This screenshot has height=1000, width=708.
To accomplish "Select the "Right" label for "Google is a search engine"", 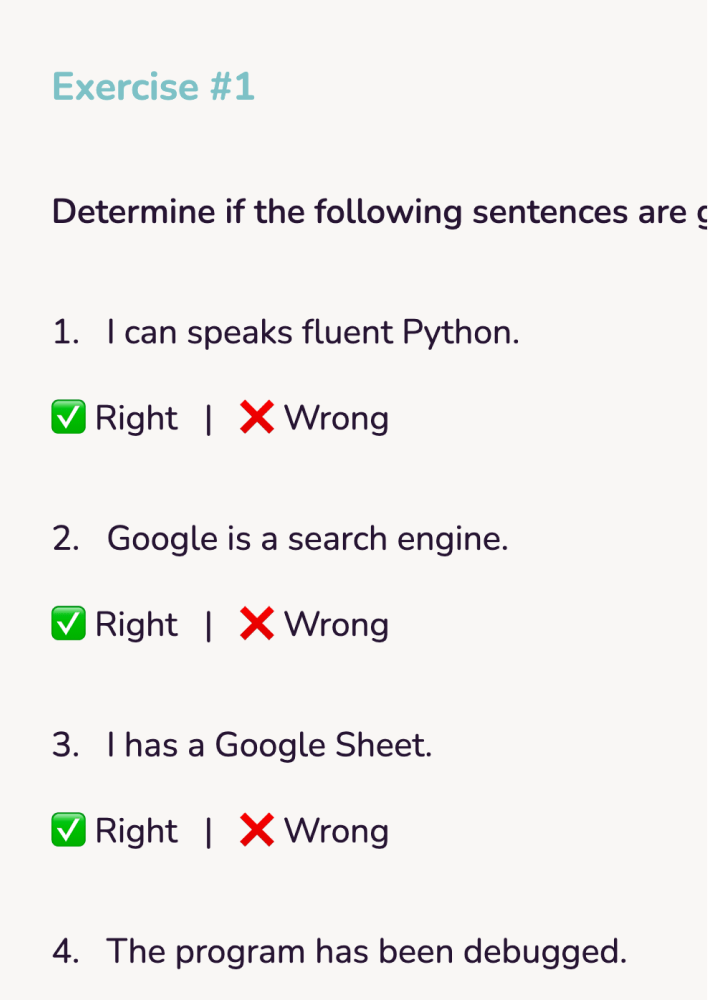I will pos(136,625).
